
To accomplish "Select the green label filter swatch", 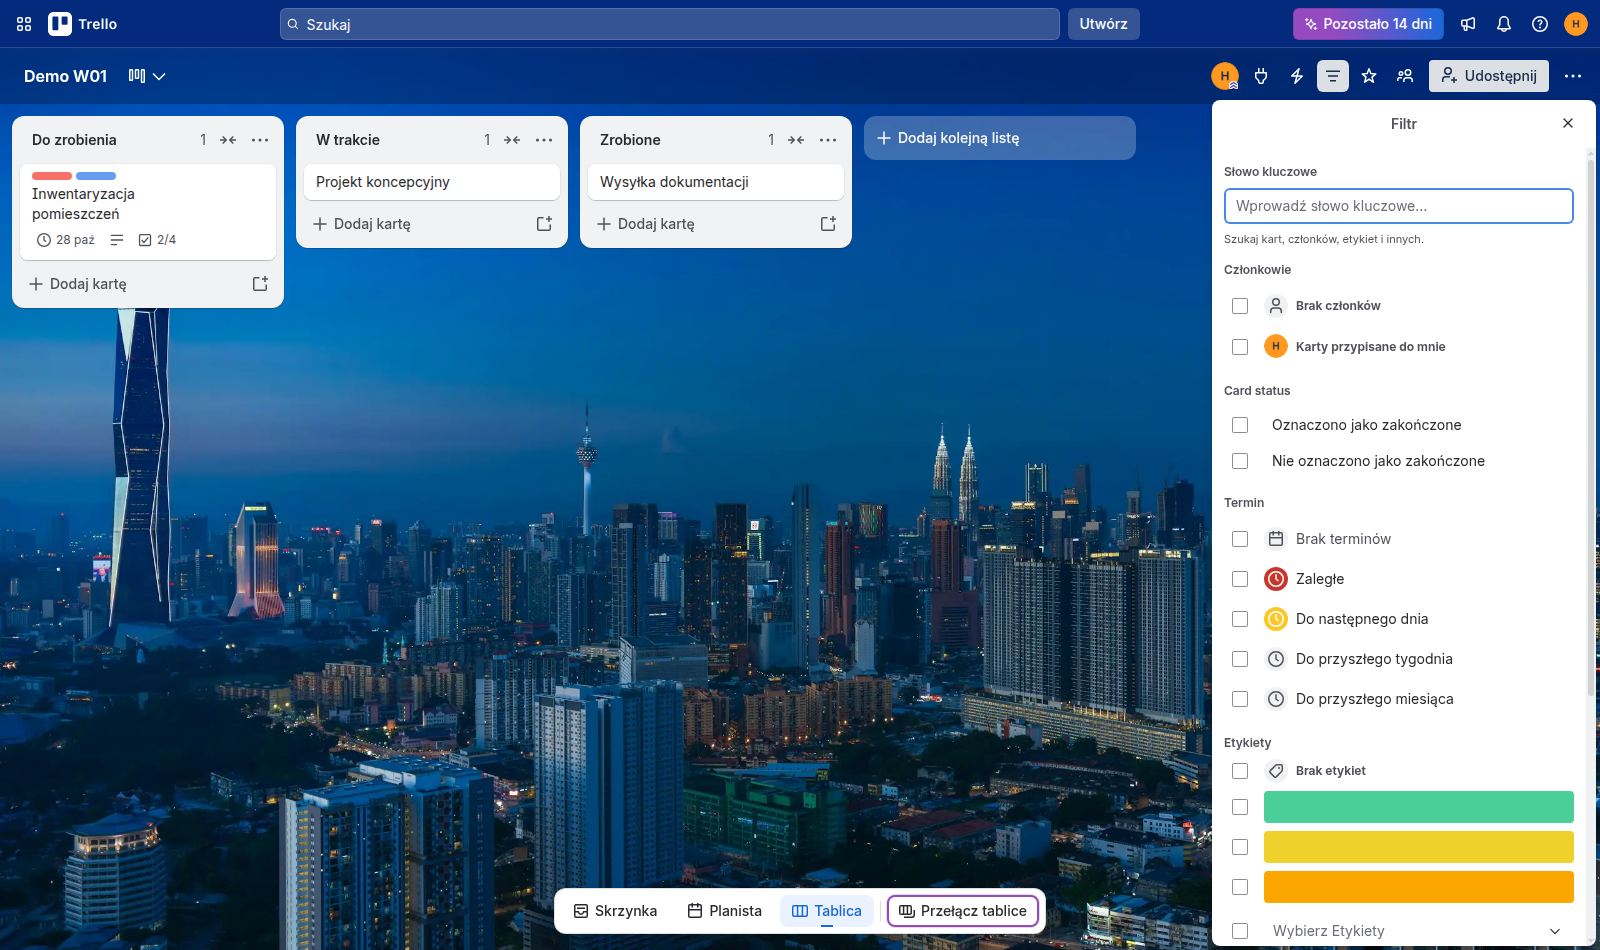I will pos(1419,807).
